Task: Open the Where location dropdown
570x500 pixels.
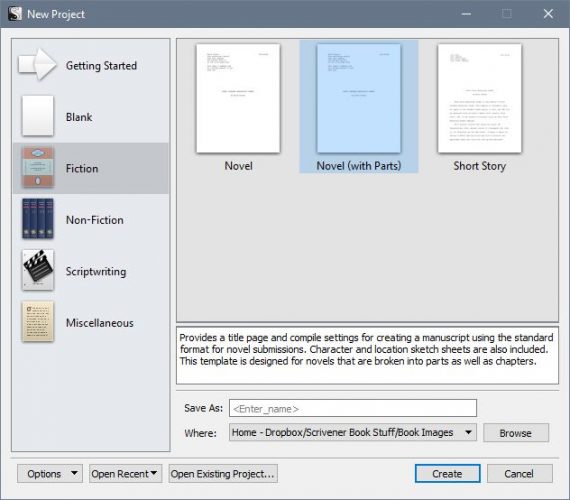Action: tap(353, 432)
